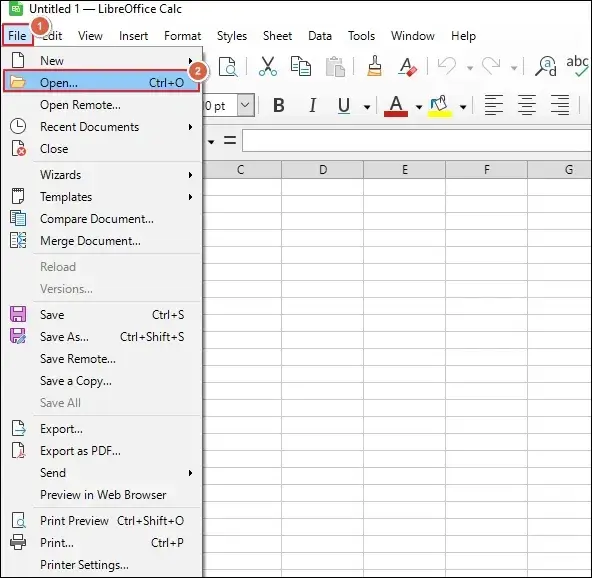This screenshot has height=578, width=592.
Task: Open the Help menu
Action: (463, 36)
